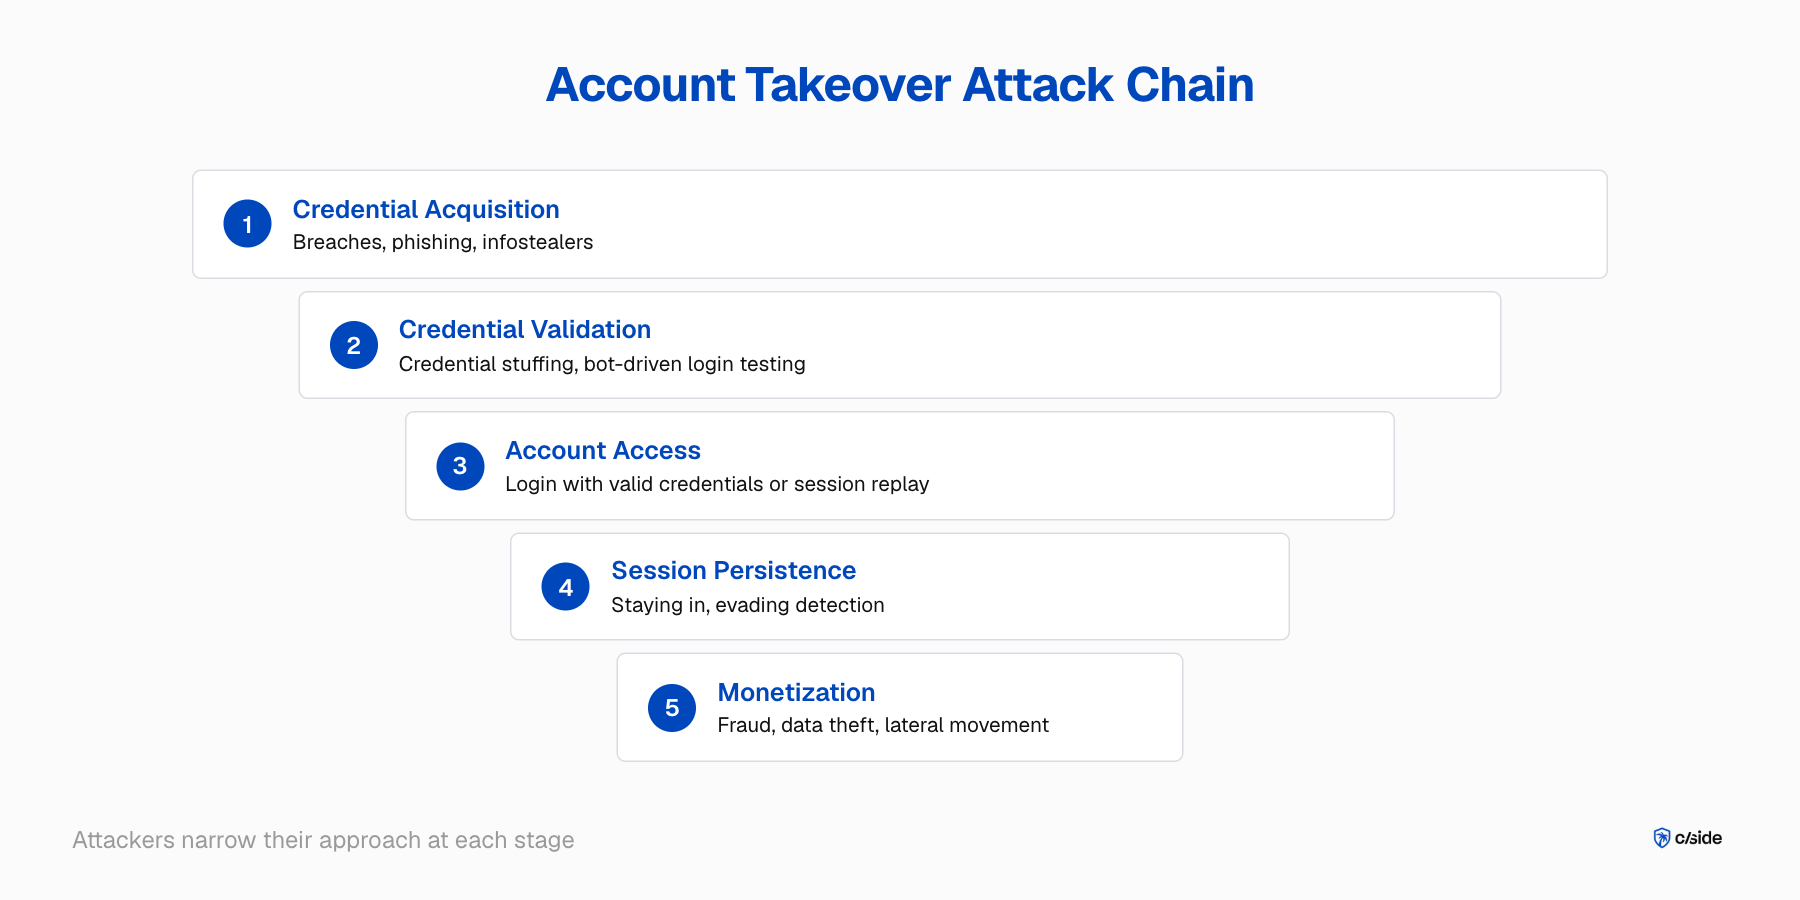Click the Credential Acquisition heading
The height and width of the screenshot is (900, 1800).
click(x=426, y=209)
